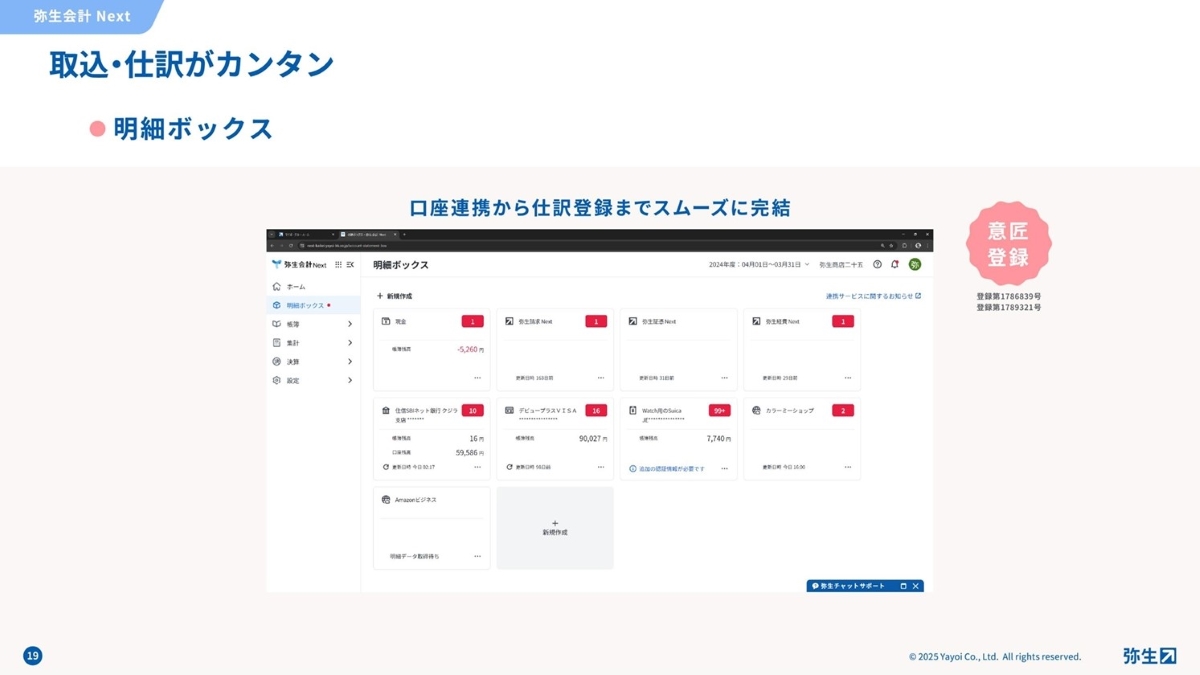Open the green user avatar menu
The image size is (1200, 675).
pyautogui.click(x=914, y=265)
